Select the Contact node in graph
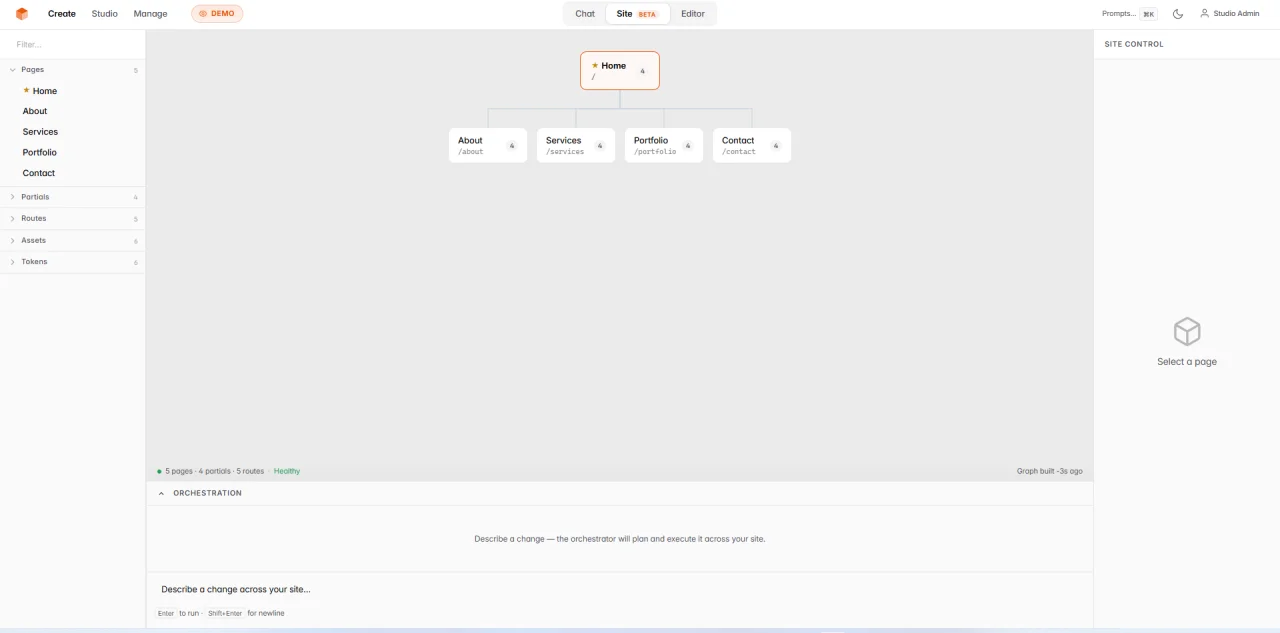This screenshot has height=633, width=1280. 752,145
